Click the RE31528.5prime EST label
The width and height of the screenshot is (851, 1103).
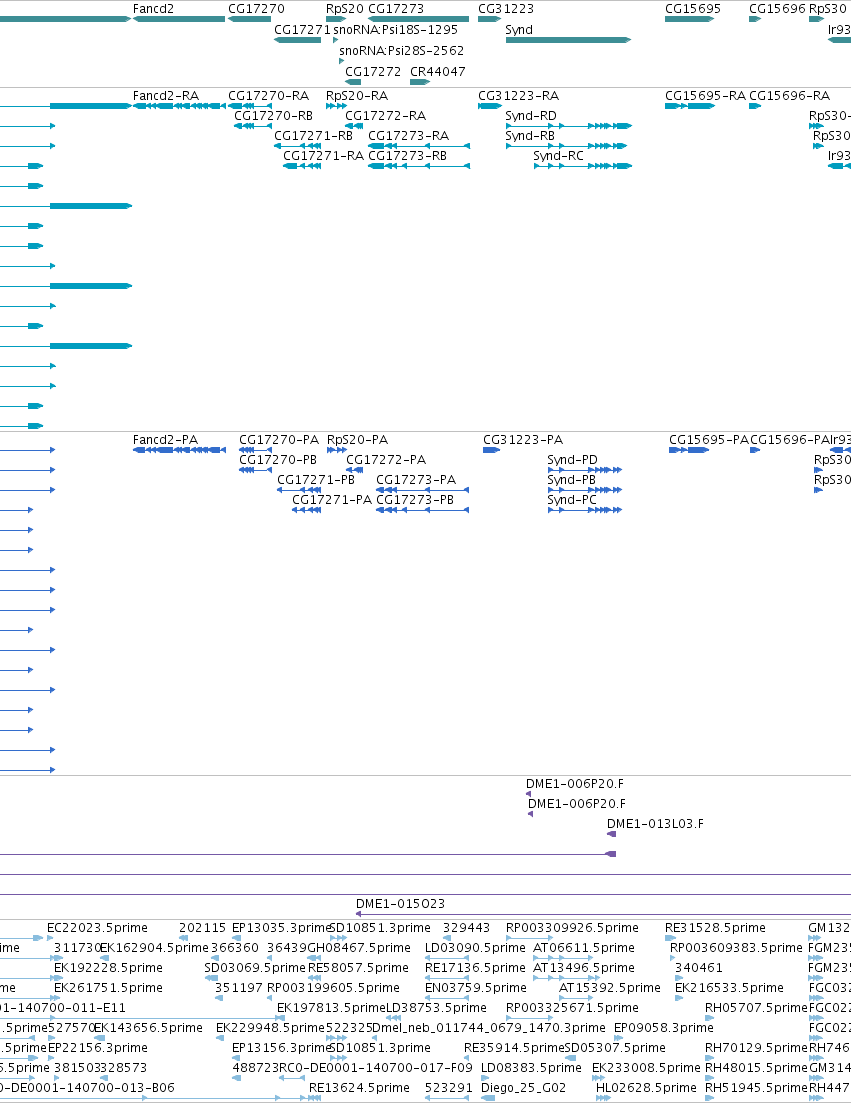click(x=716, y=928)
